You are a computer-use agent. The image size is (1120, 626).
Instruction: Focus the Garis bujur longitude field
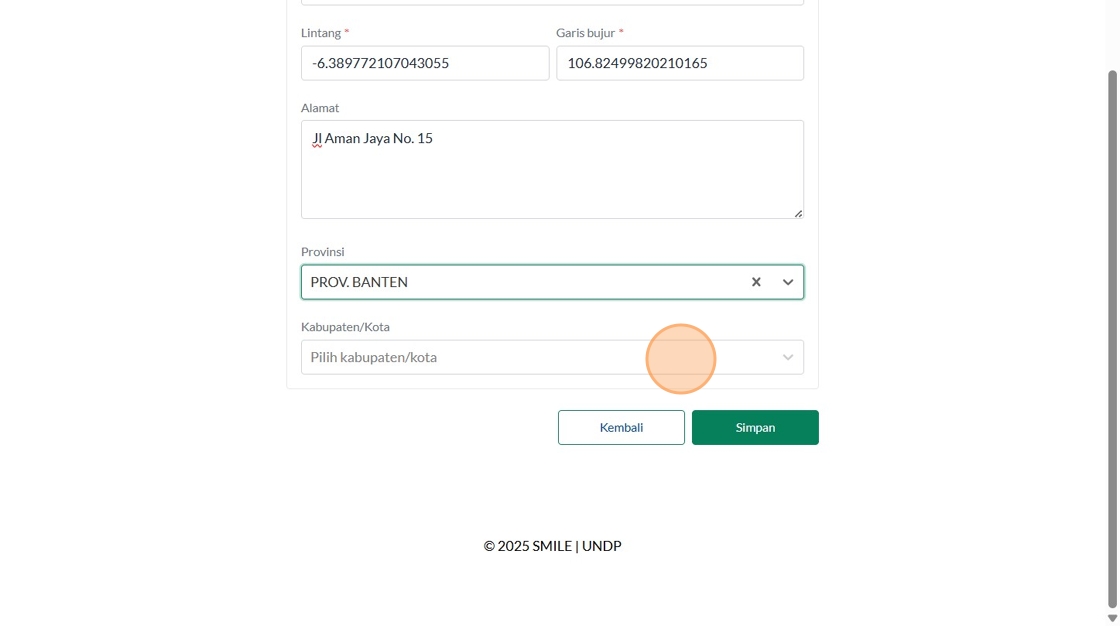click(680, 63)
